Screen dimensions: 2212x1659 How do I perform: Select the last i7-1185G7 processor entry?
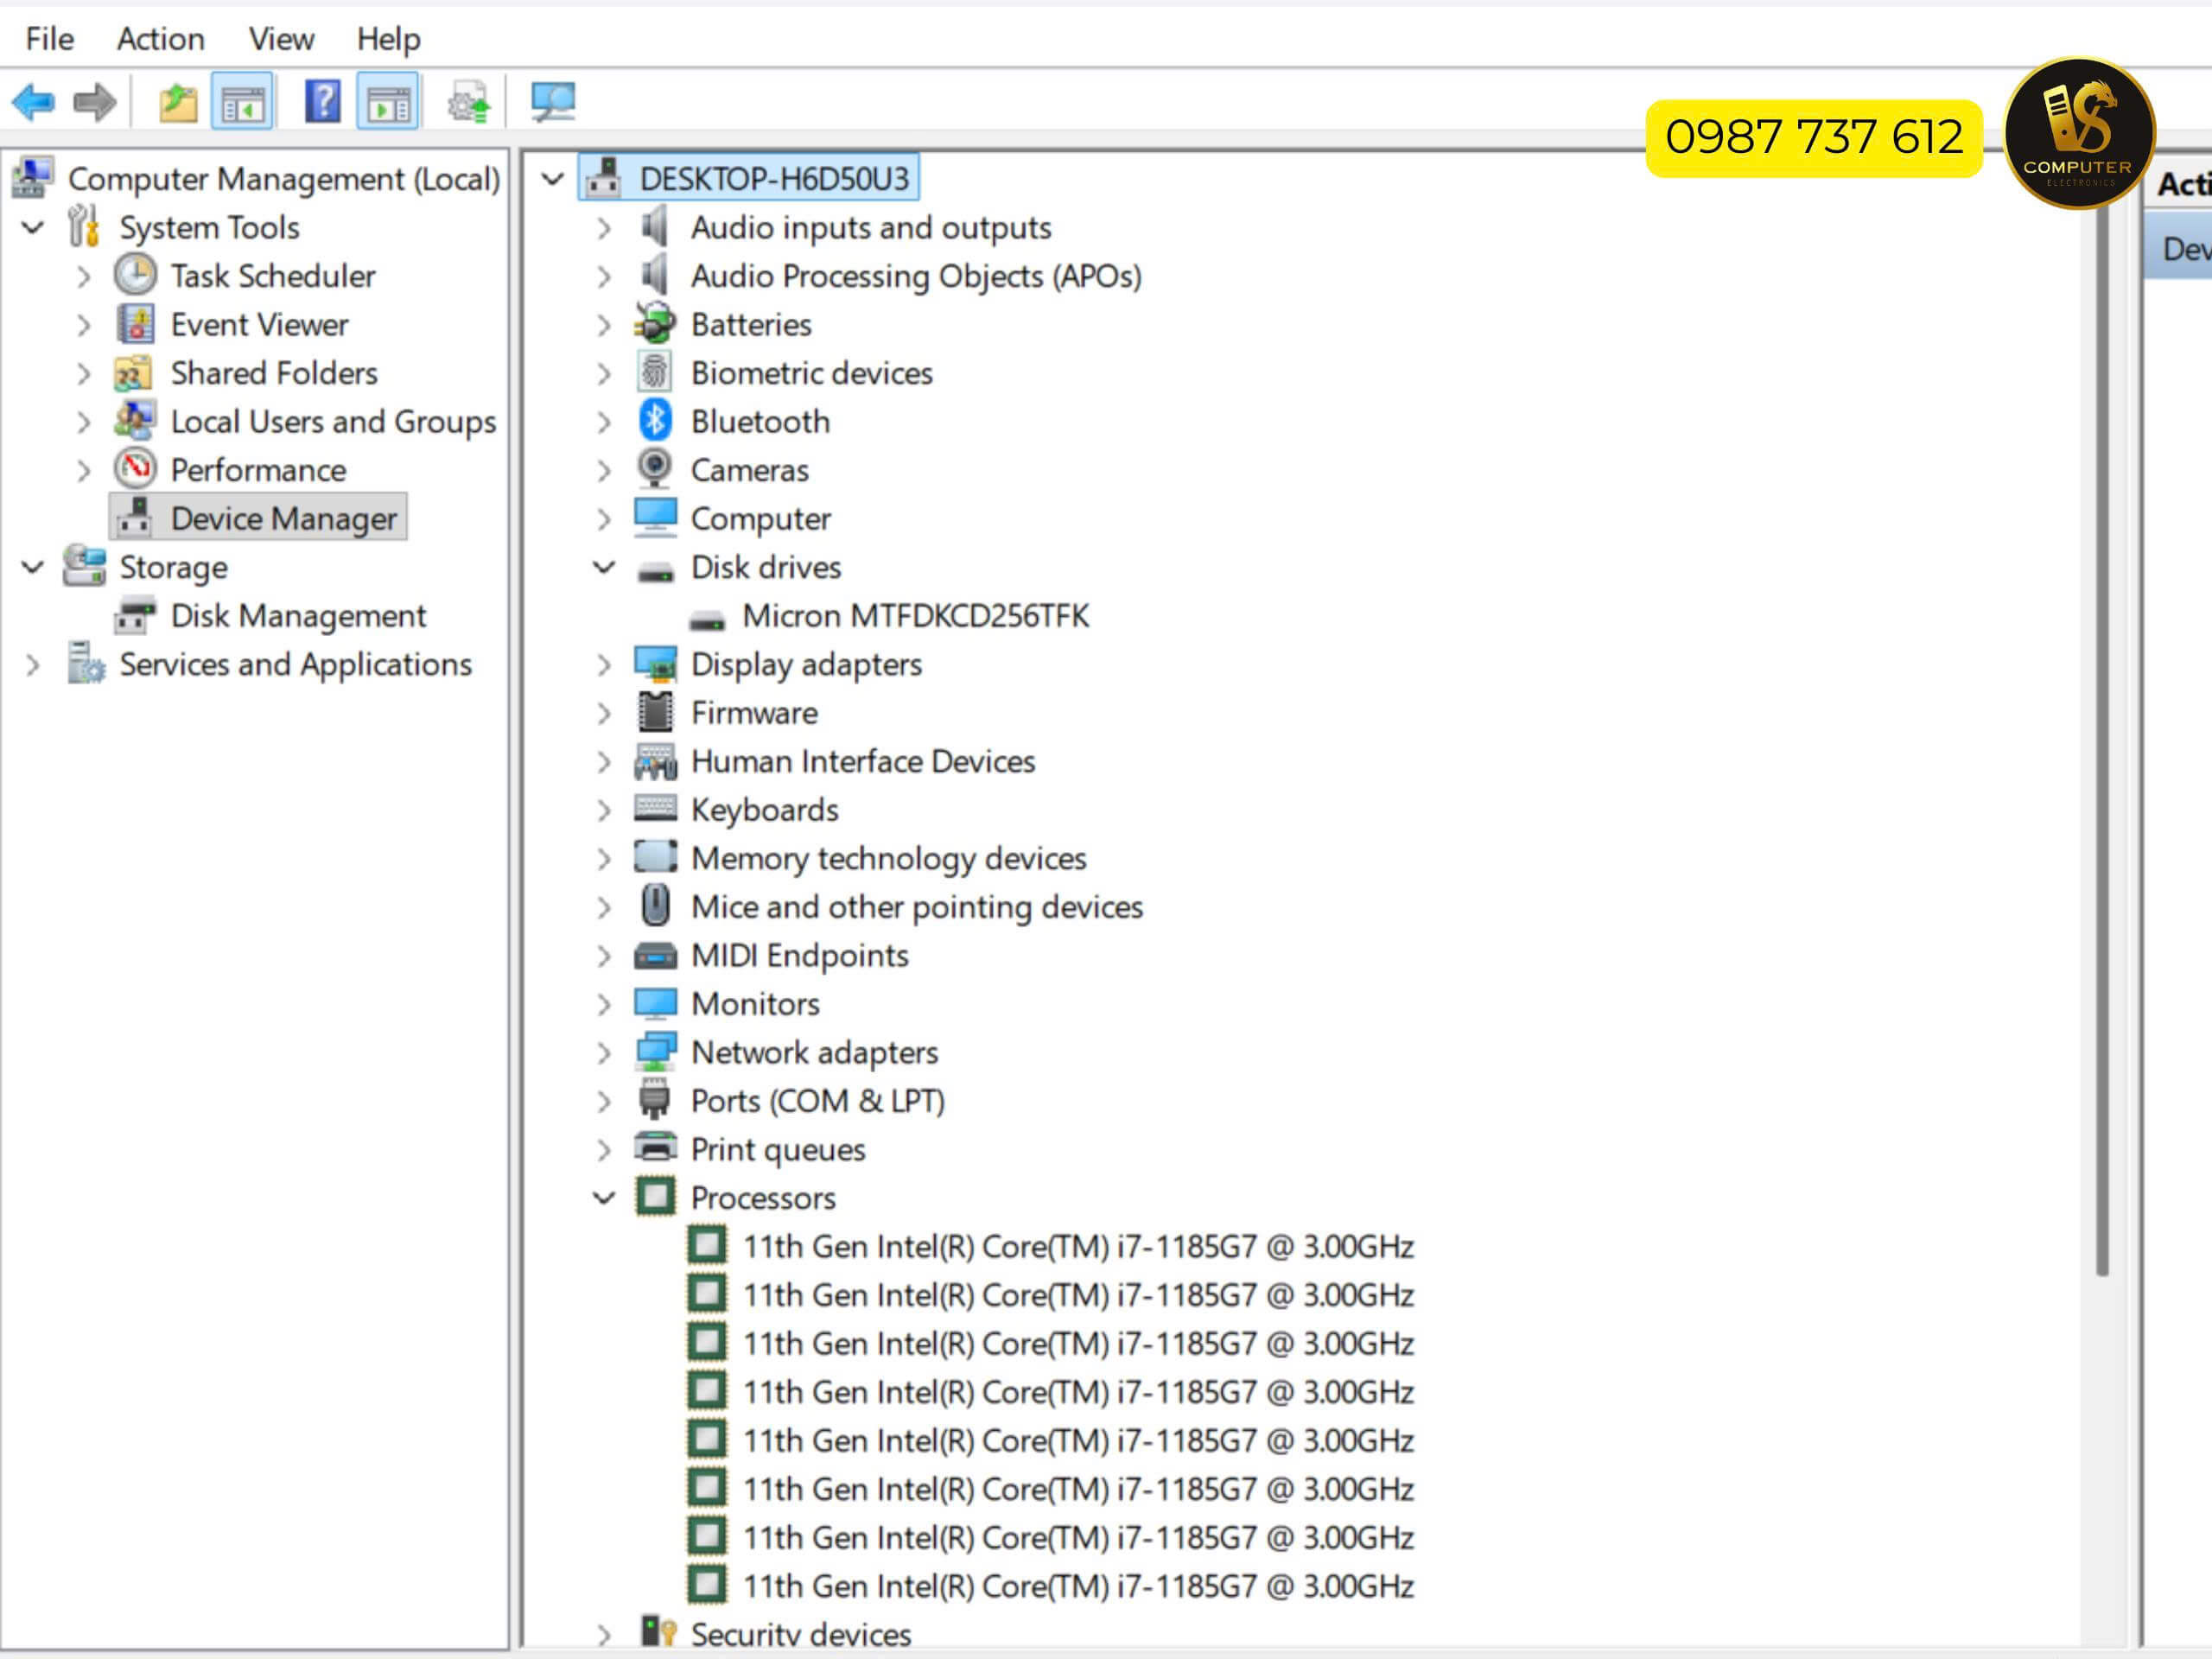pos(1078,1586)
